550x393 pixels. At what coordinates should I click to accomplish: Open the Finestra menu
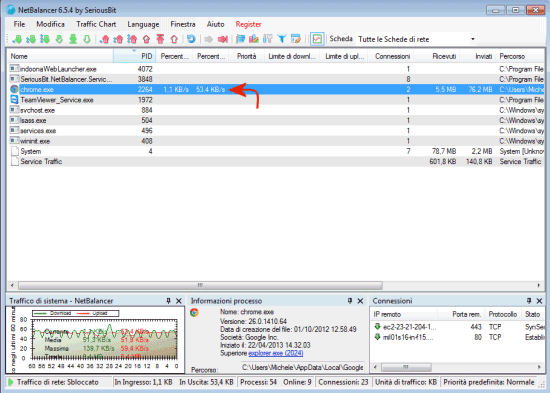pyautogui.click(x=183, y=24)
